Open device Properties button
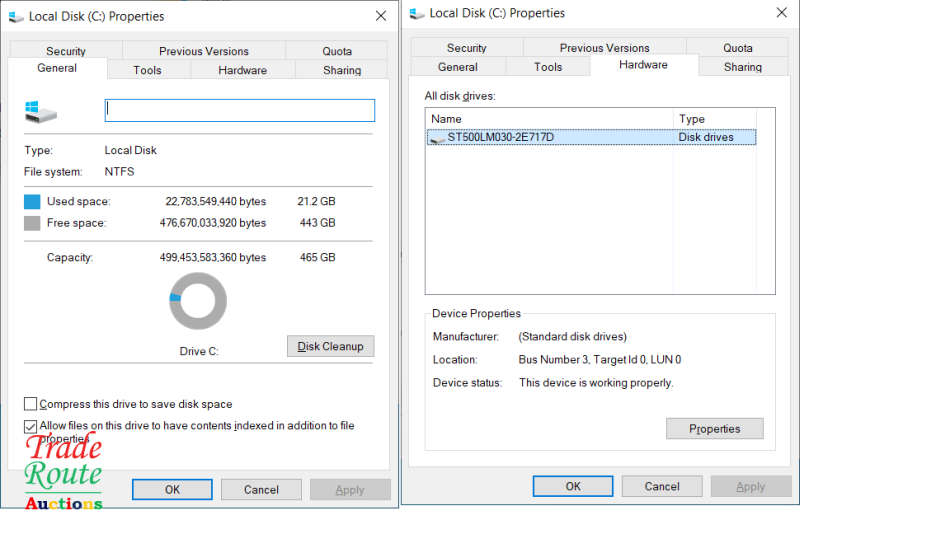950x534 pixels. pos(714,429)
